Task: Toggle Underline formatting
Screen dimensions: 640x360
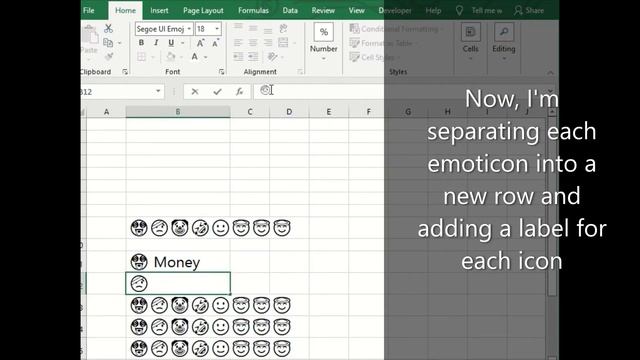Action: [171, 43]
